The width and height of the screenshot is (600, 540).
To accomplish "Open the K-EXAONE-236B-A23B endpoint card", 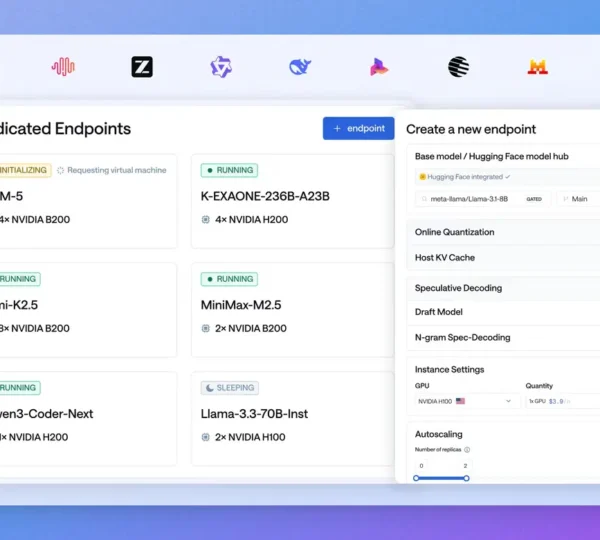I will coord(293,201).
